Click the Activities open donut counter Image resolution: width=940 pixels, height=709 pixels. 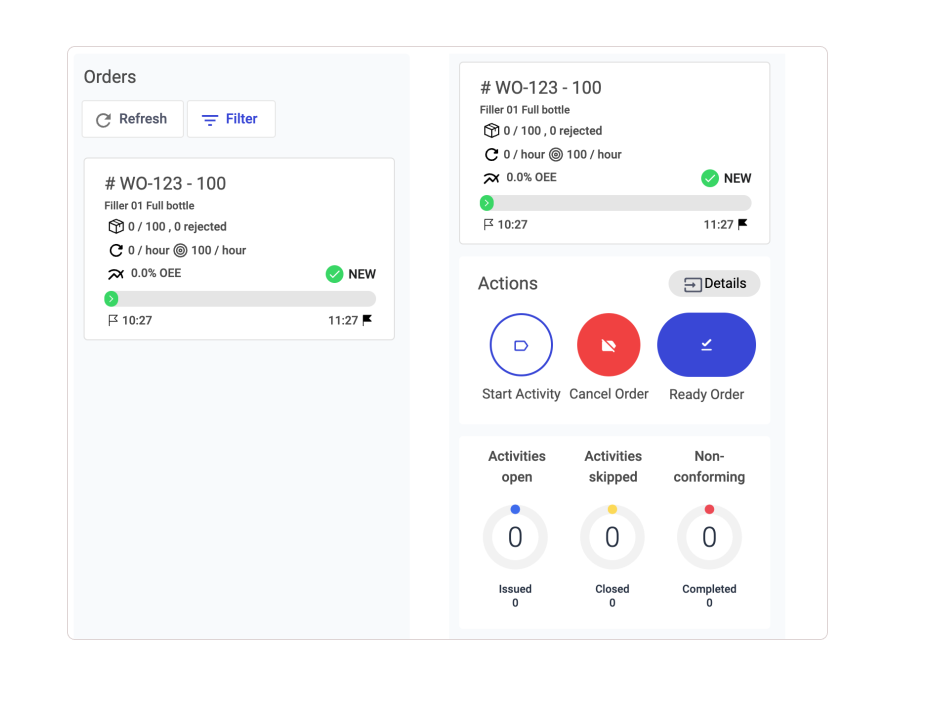(515, 538)
